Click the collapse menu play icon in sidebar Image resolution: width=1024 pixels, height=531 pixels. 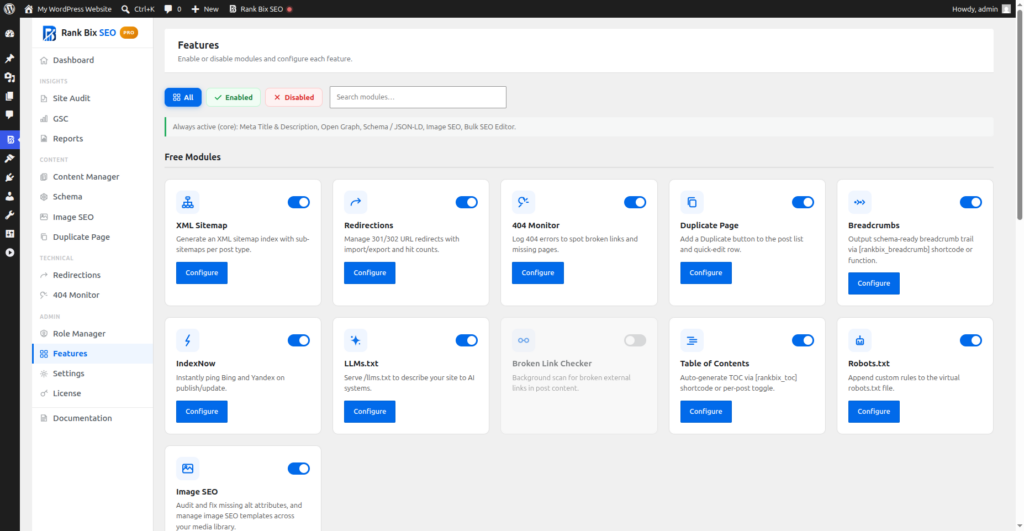click(x=10, y=253)
